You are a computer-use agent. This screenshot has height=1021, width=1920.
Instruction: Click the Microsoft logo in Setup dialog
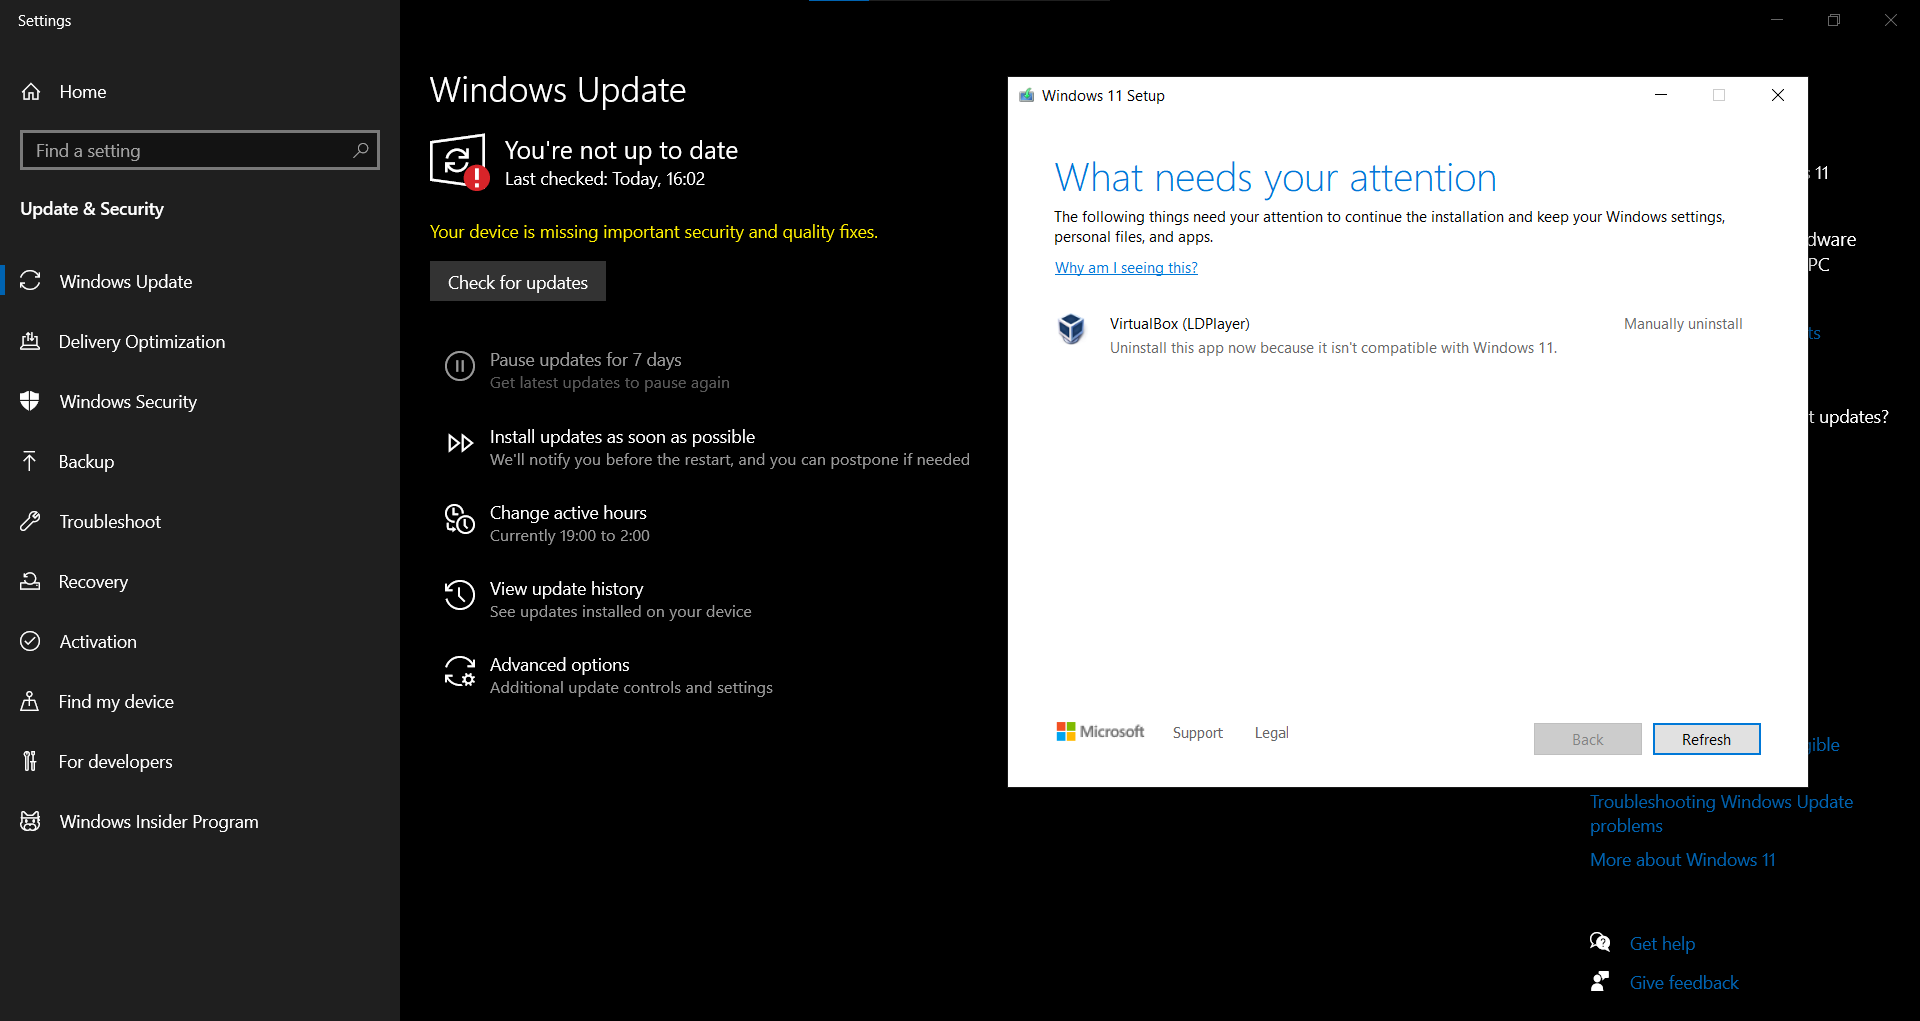pos(1100,732)
